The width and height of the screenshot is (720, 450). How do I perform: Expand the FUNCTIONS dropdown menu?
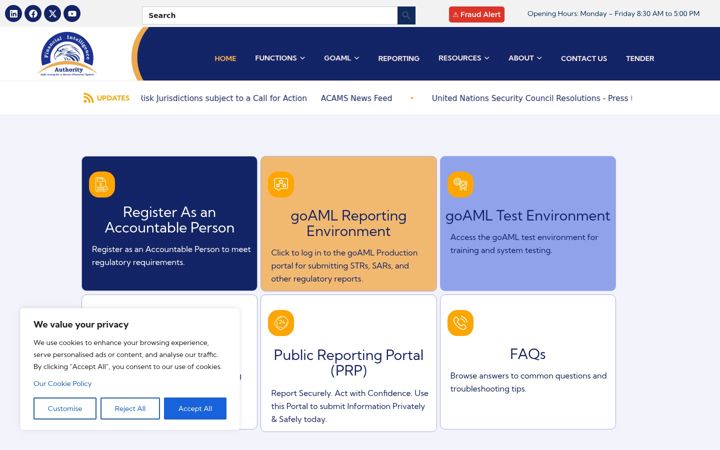click(x=280, y=58)
